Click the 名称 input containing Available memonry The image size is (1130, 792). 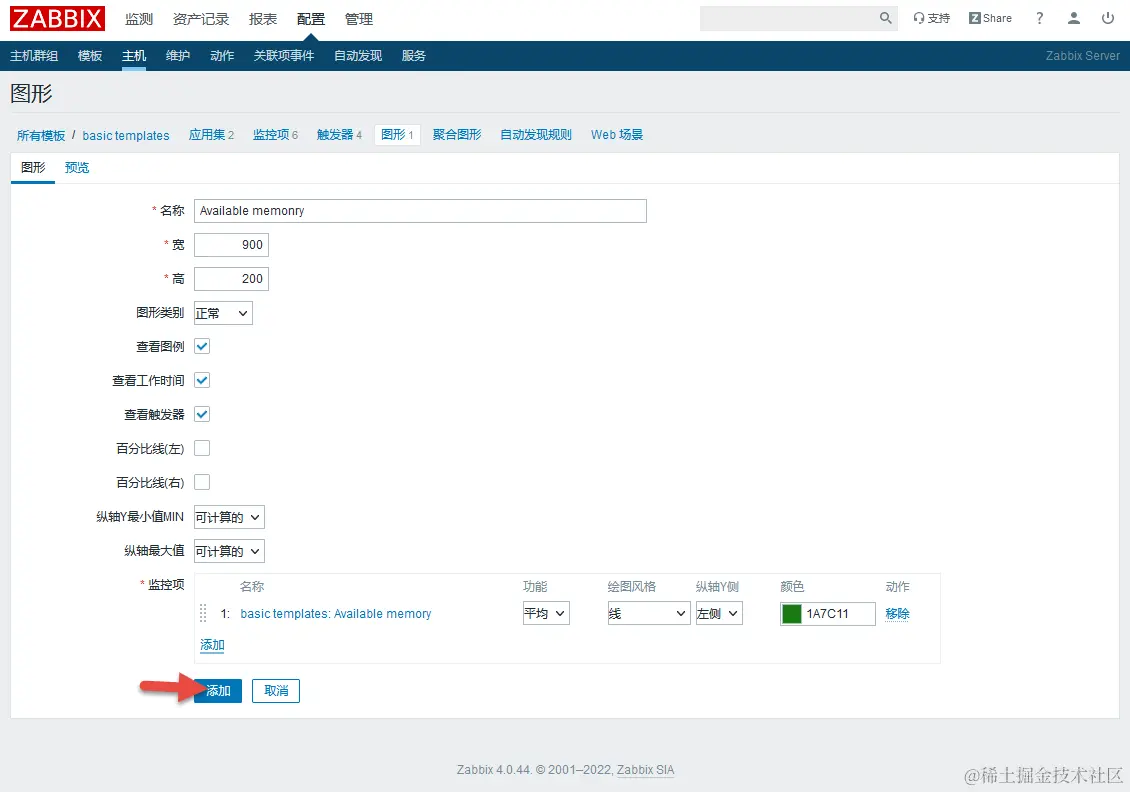(420, 211)
